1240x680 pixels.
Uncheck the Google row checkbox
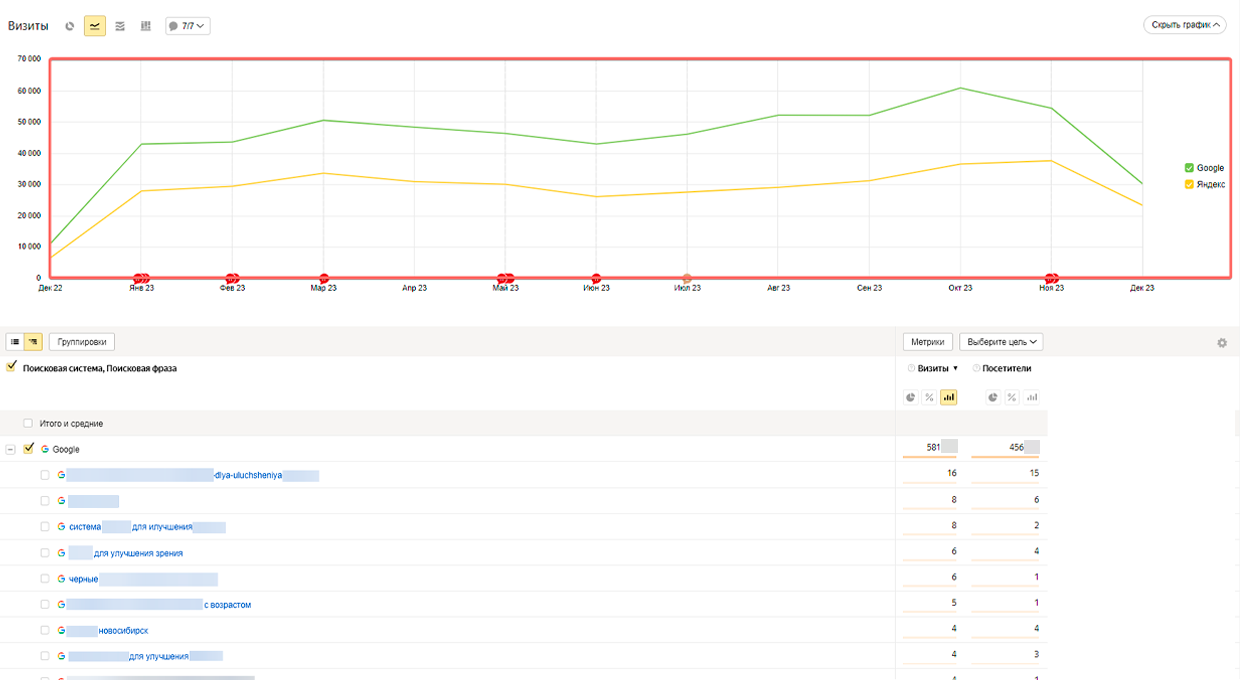click(28, 449)
